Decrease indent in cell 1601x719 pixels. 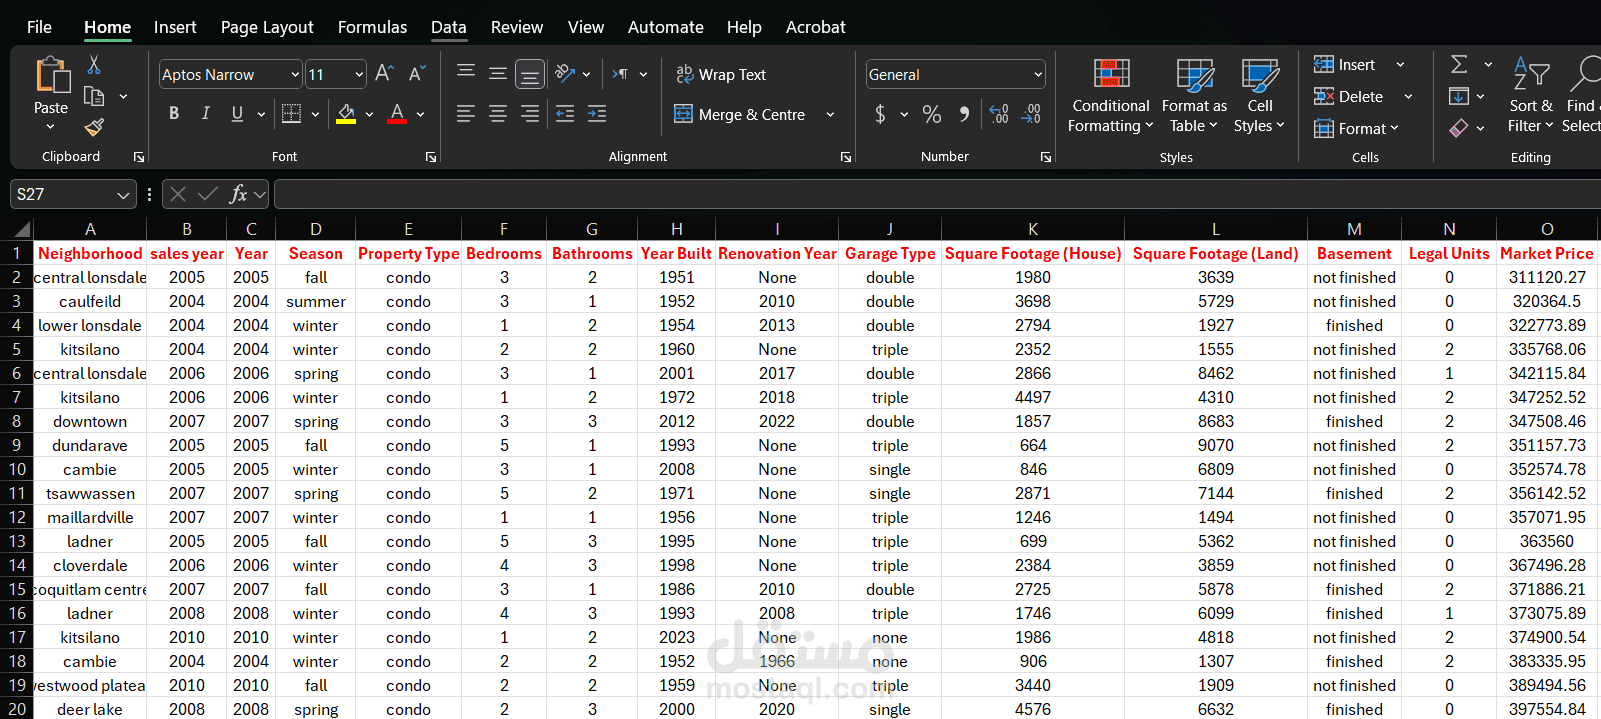(565, 114)
